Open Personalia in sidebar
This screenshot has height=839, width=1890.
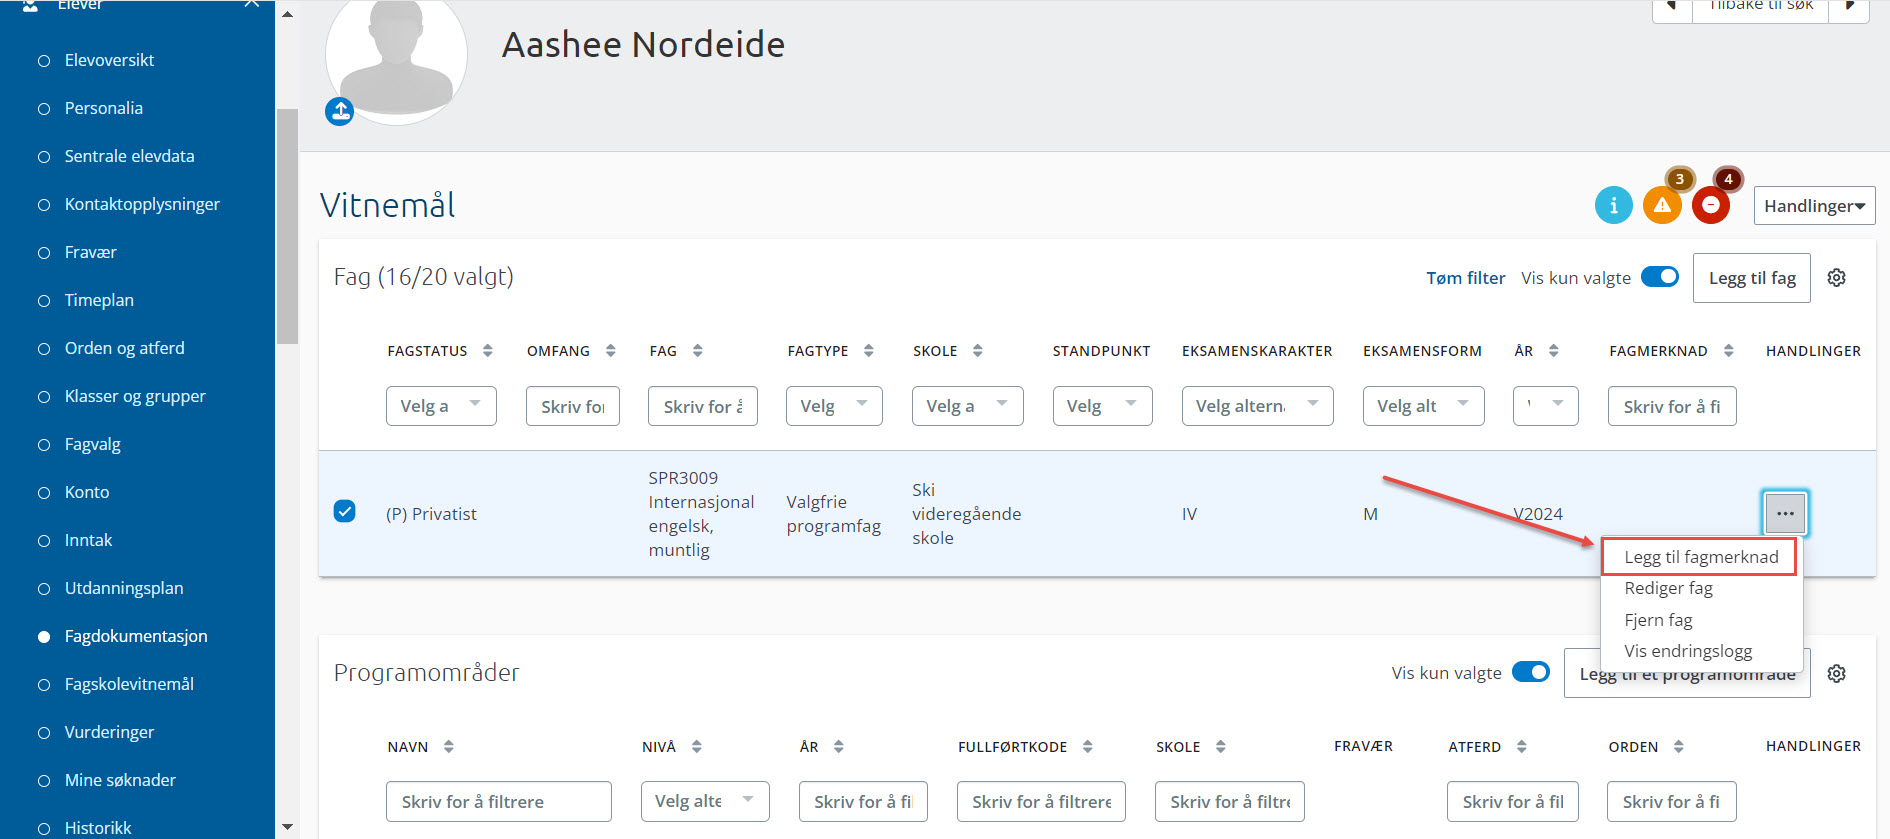pyautogui.click(x=103, y=108)
